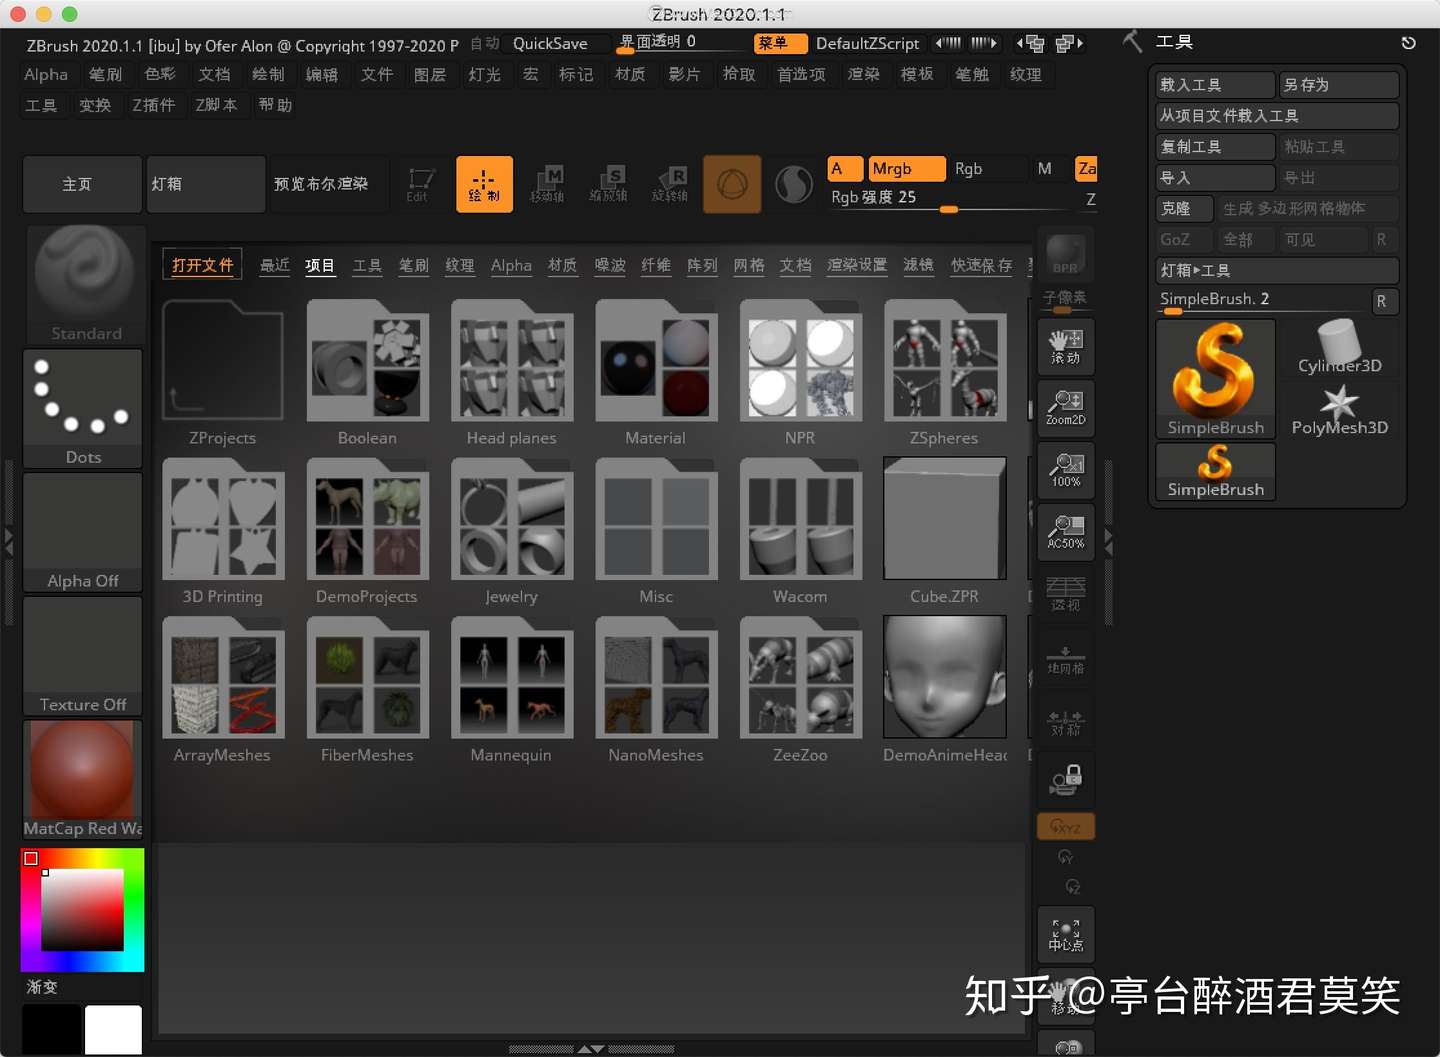Open the Alpha palette menu
The image size is (1440, 1057).
pos(46,74)
